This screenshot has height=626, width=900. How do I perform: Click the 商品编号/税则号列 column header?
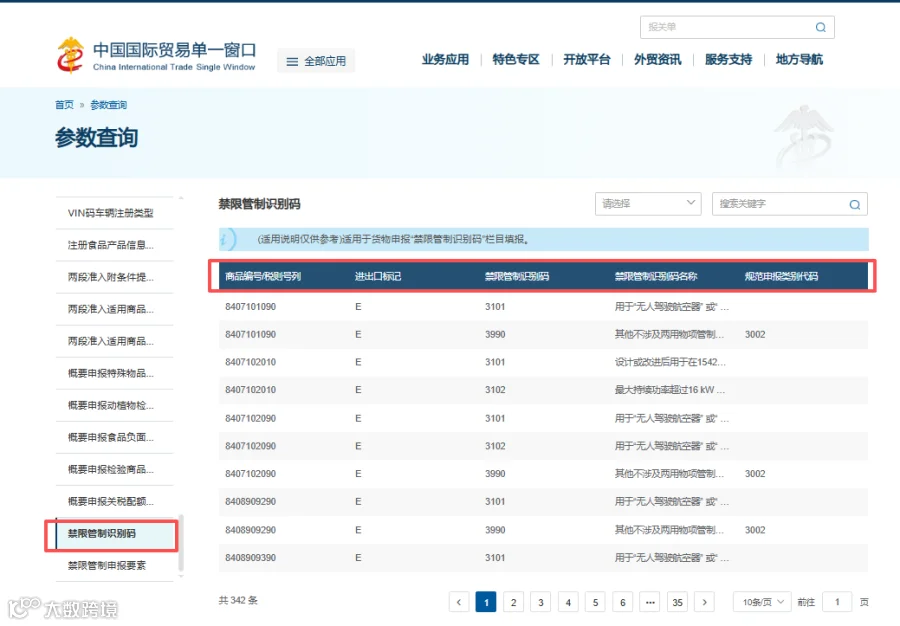(263, 276)
